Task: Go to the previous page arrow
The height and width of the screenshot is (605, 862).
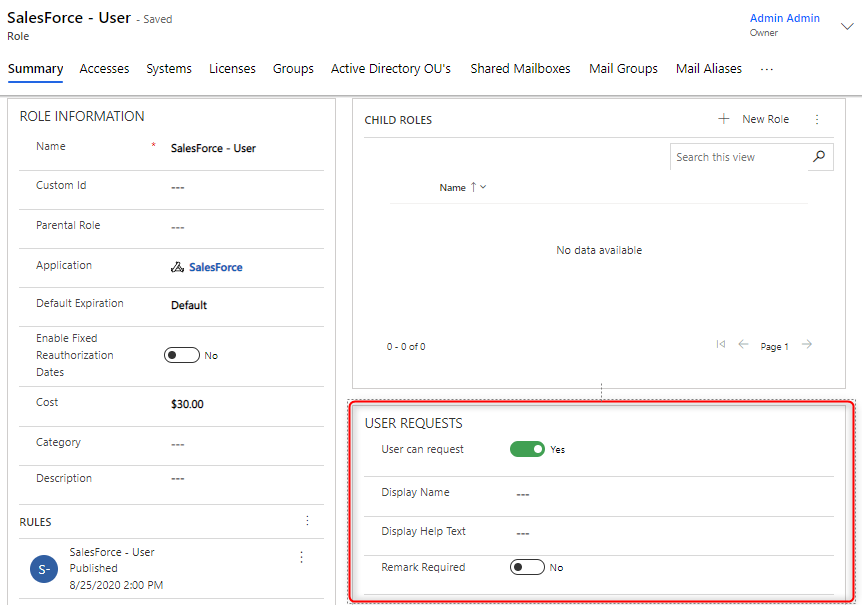Action: (743, 345)
